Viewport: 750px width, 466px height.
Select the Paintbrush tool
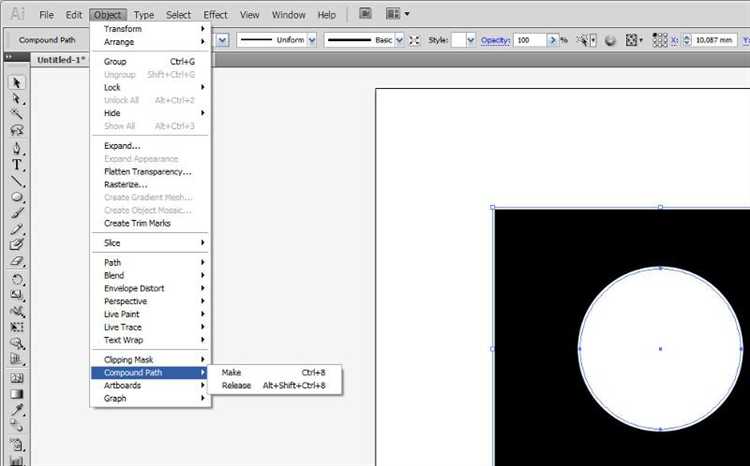tap(16, 213)
